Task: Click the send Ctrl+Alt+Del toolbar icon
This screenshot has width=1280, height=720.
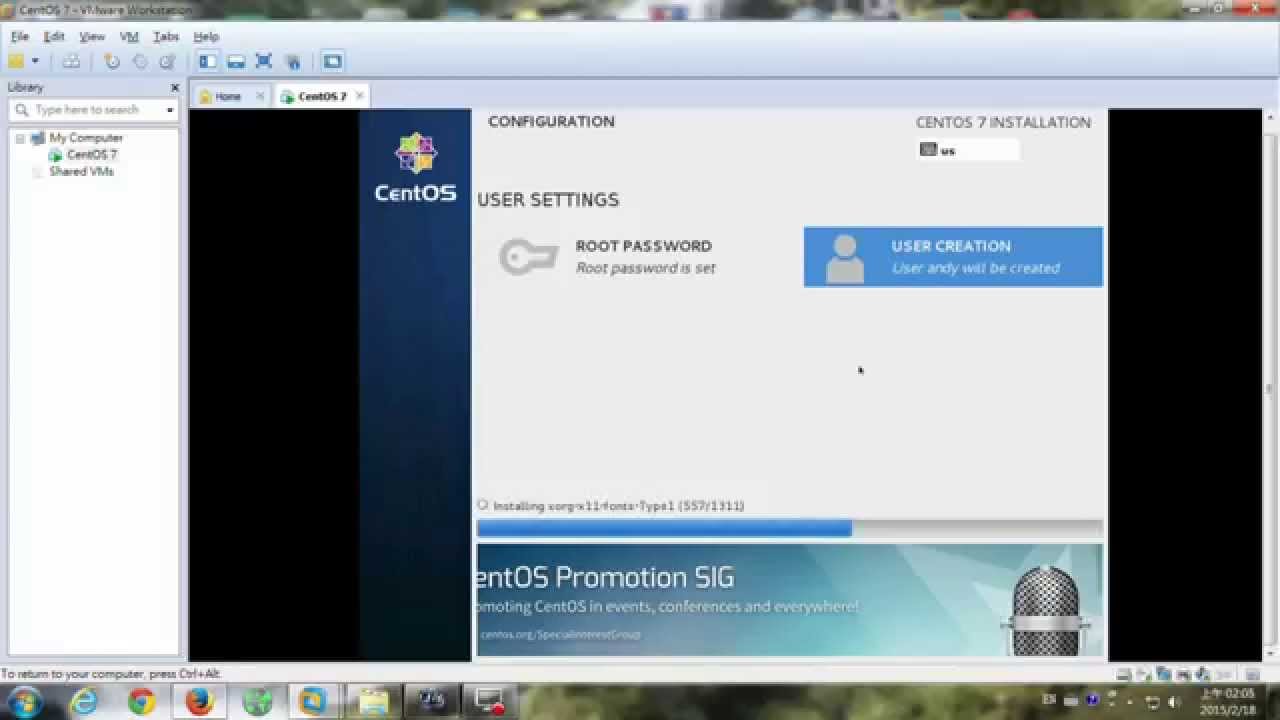Action: [x=71, y=61]
